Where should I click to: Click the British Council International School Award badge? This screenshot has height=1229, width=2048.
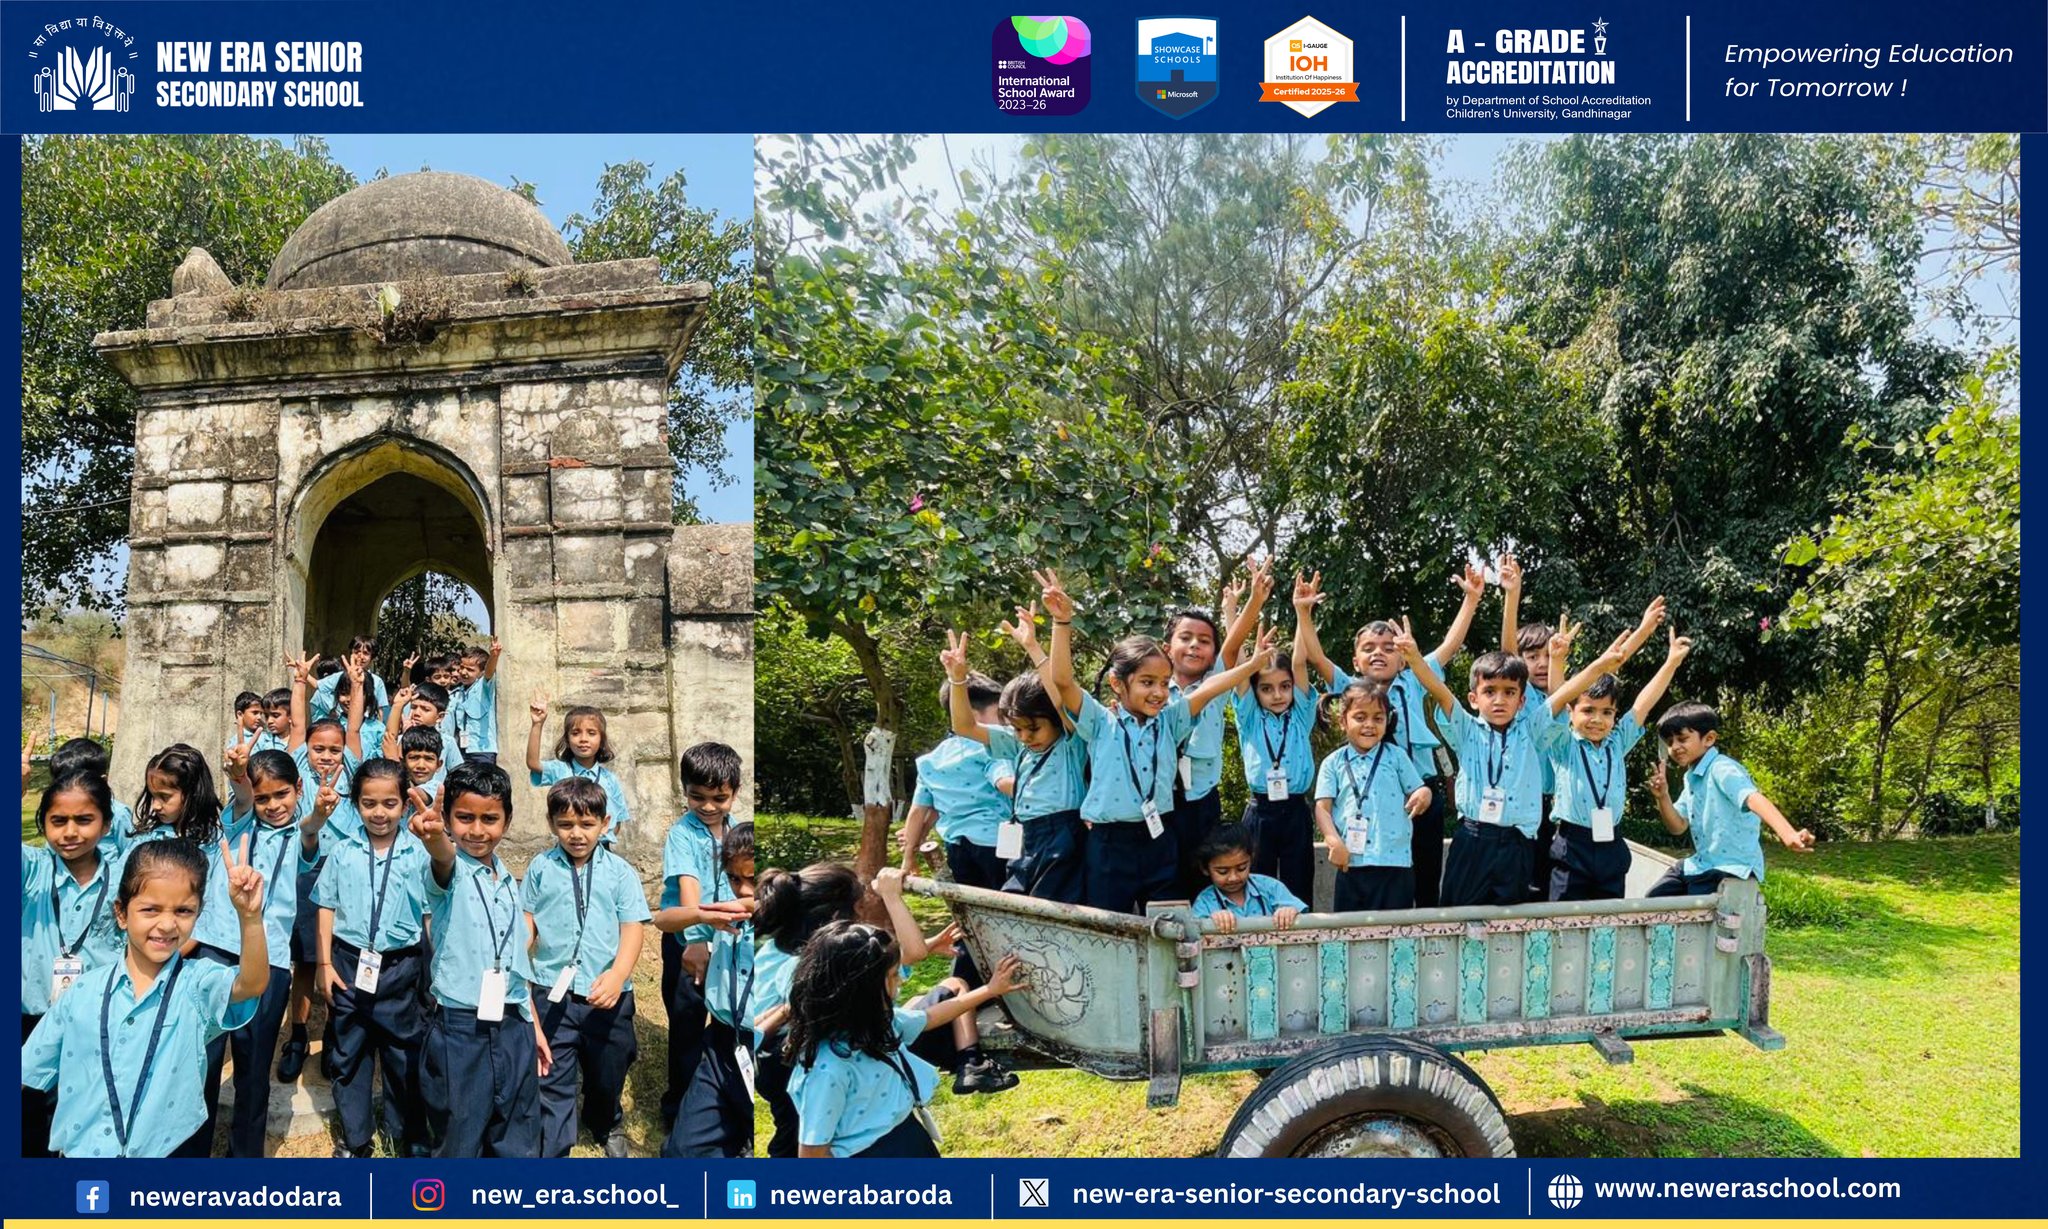click(1040, 66)
